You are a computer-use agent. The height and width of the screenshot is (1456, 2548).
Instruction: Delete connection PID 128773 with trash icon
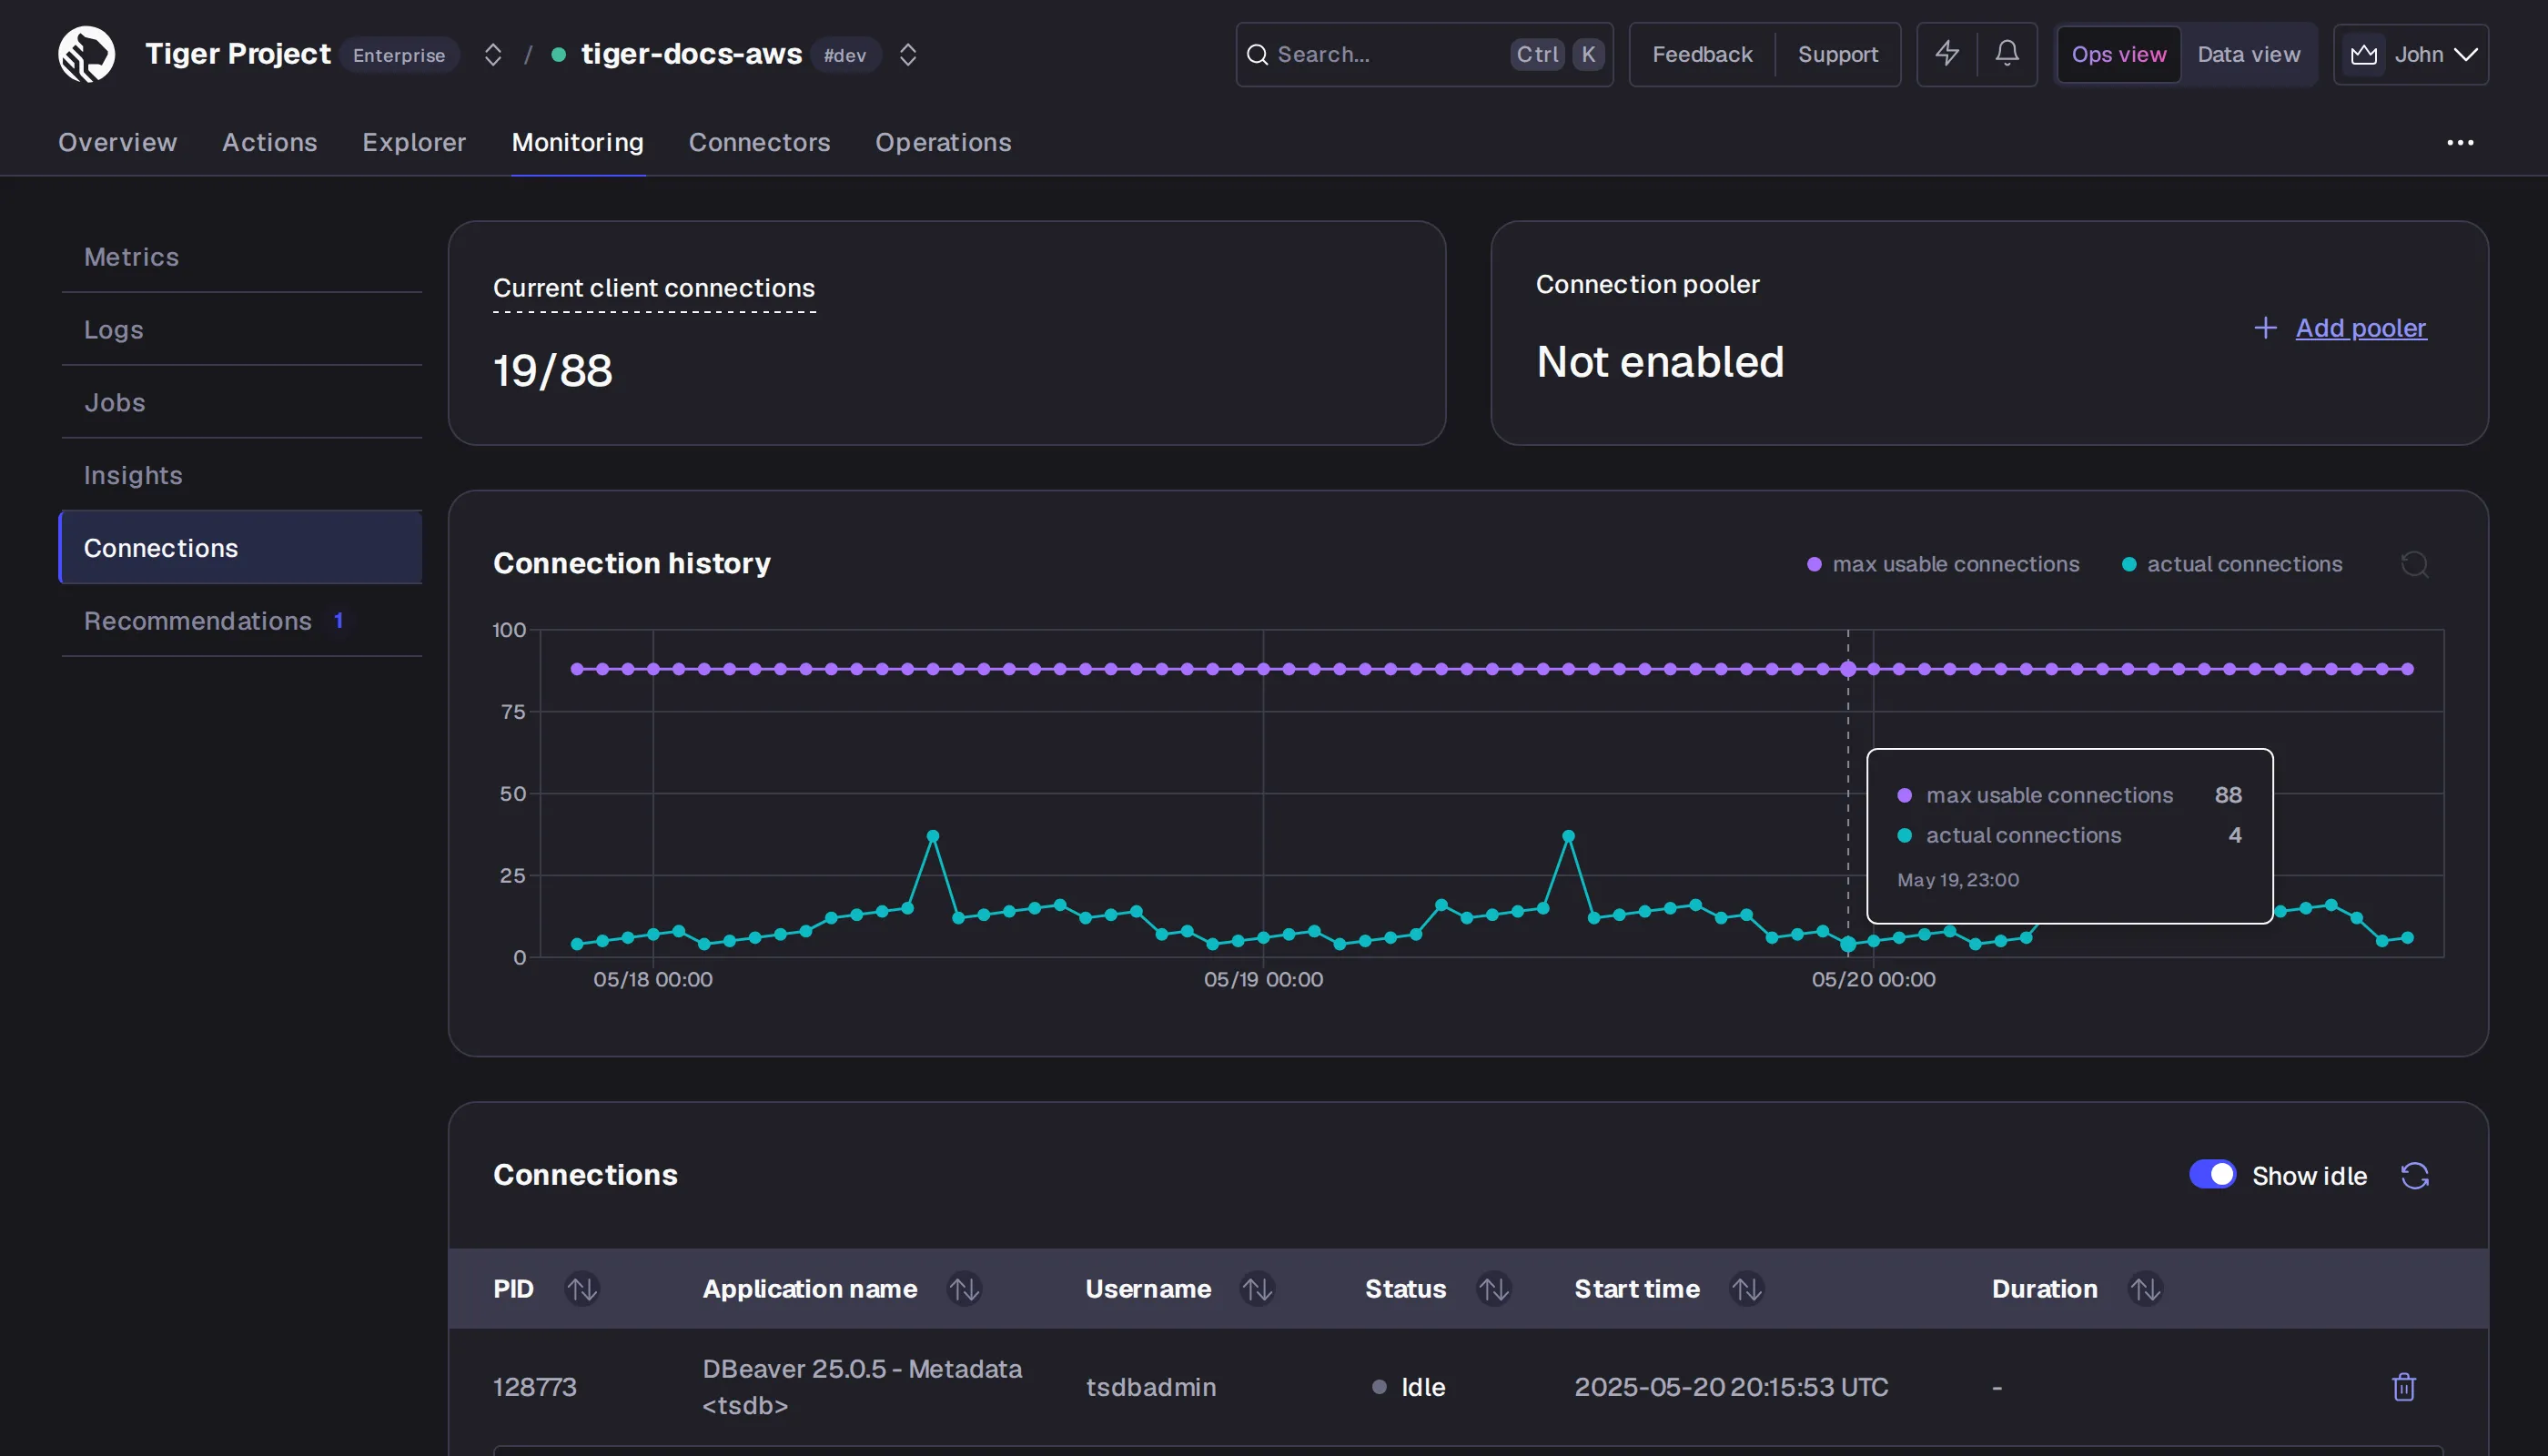click(2403, 1386)
